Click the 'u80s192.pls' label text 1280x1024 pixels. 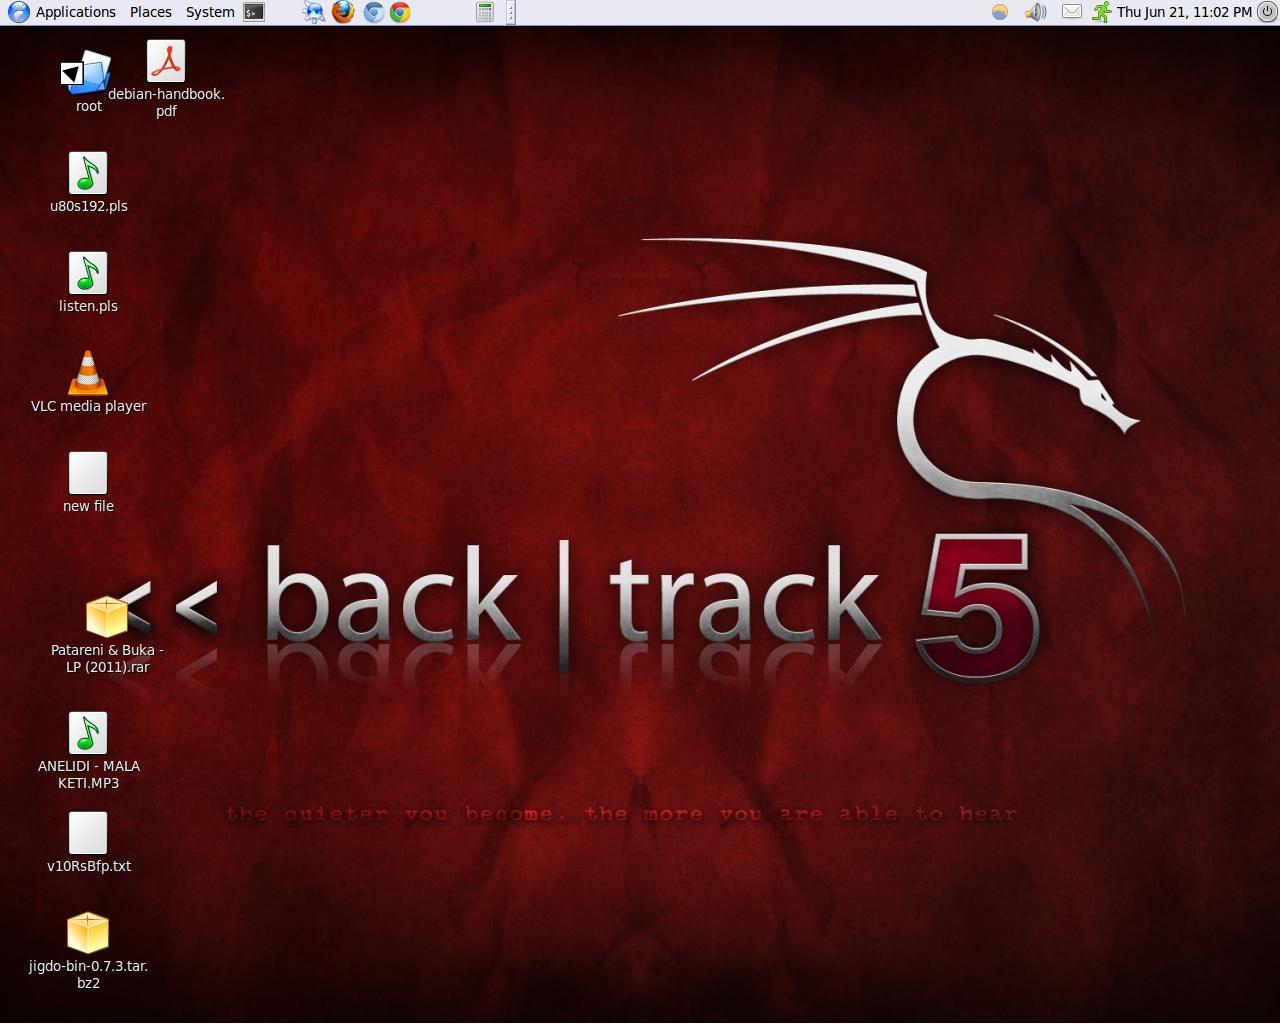coord(89,206)
